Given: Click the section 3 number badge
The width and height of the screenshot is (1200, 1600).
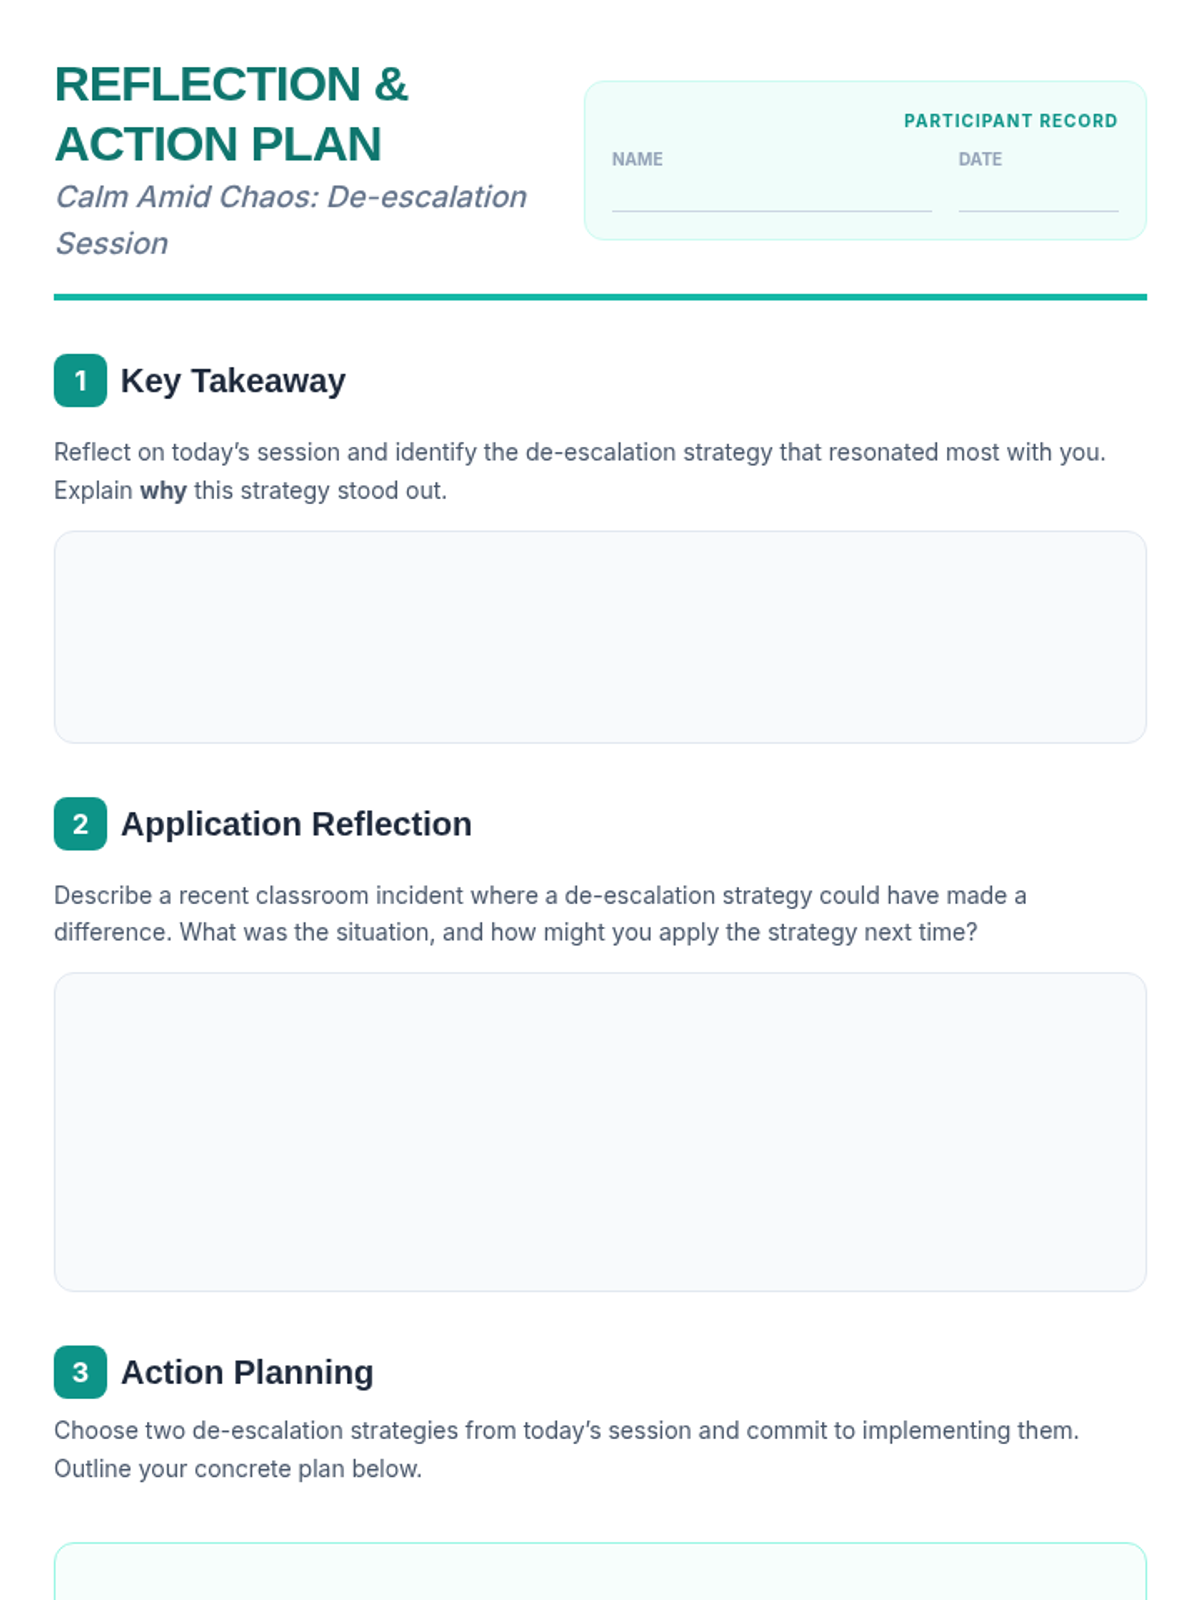Looking at the screenshot, I should (80, 1372).
